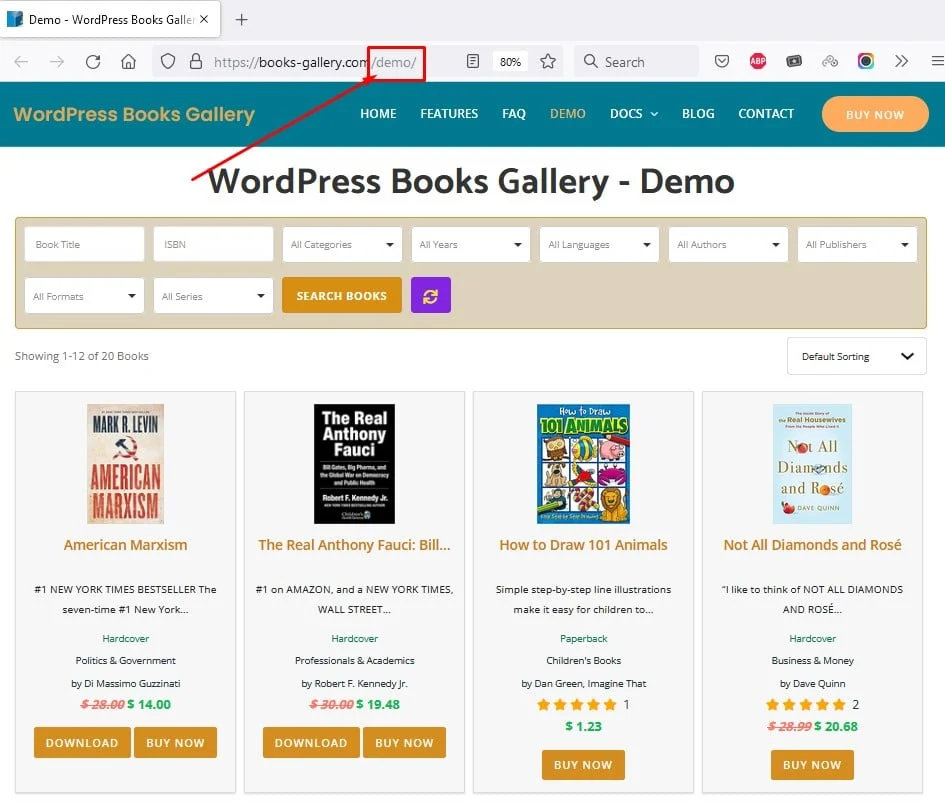Click the 80% zoom level indicator
Viewport: 945px width, 801px height.
click(510, 61)
